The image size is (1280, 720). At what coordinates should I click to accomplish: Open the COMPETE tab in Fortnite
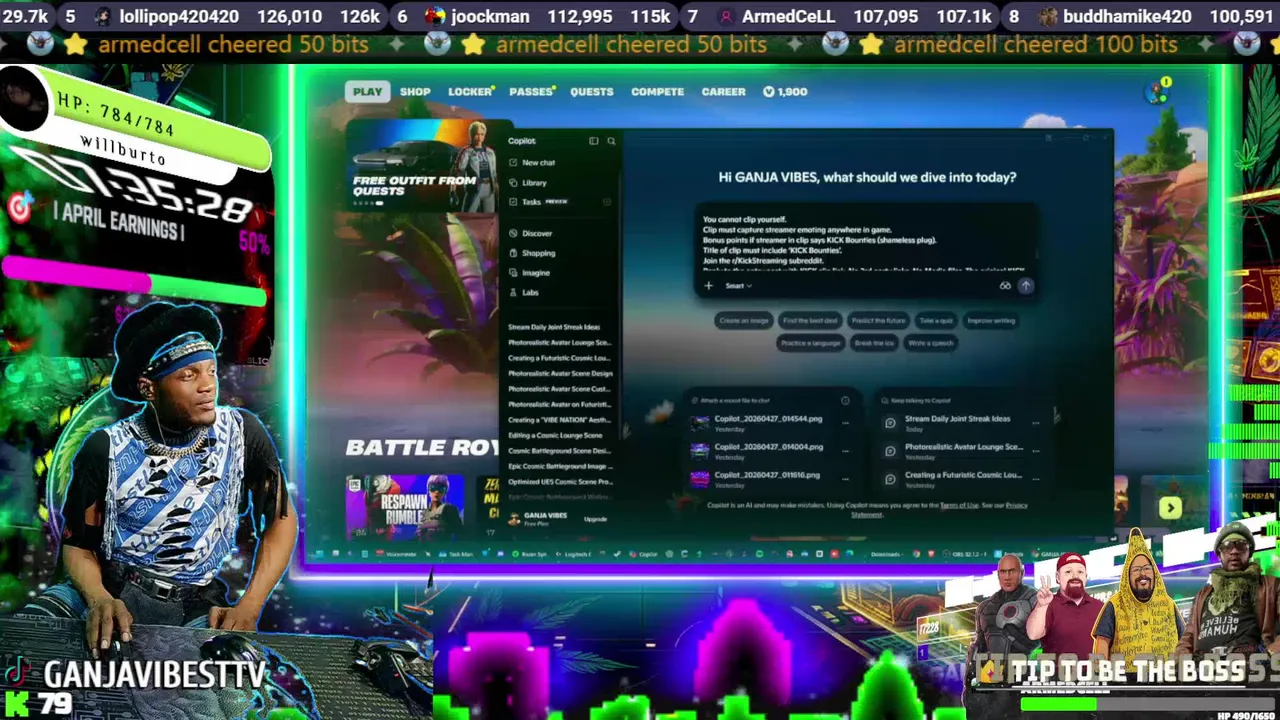(x=657, y=91)
